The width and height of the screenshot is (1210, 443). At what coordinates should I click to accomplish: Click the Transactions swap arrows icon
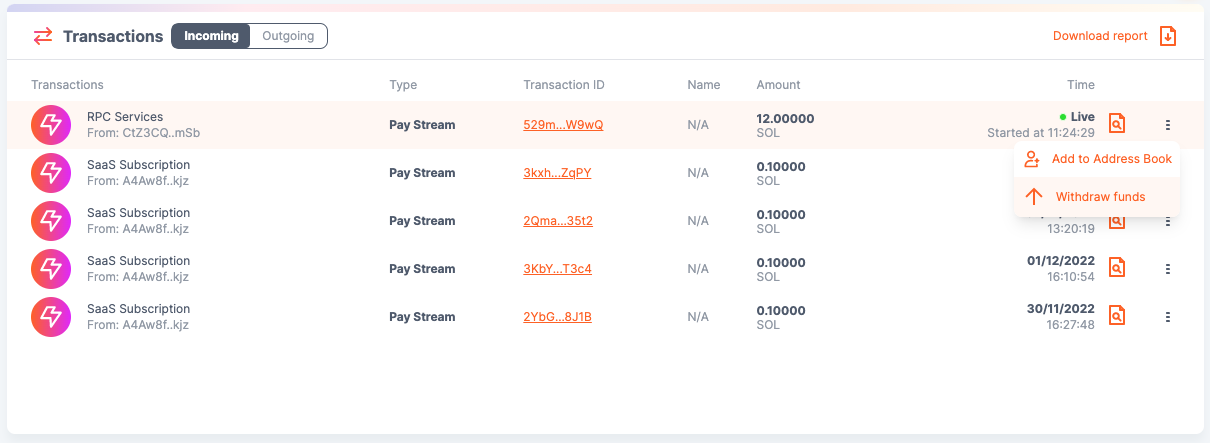click(x=43, y=36)
